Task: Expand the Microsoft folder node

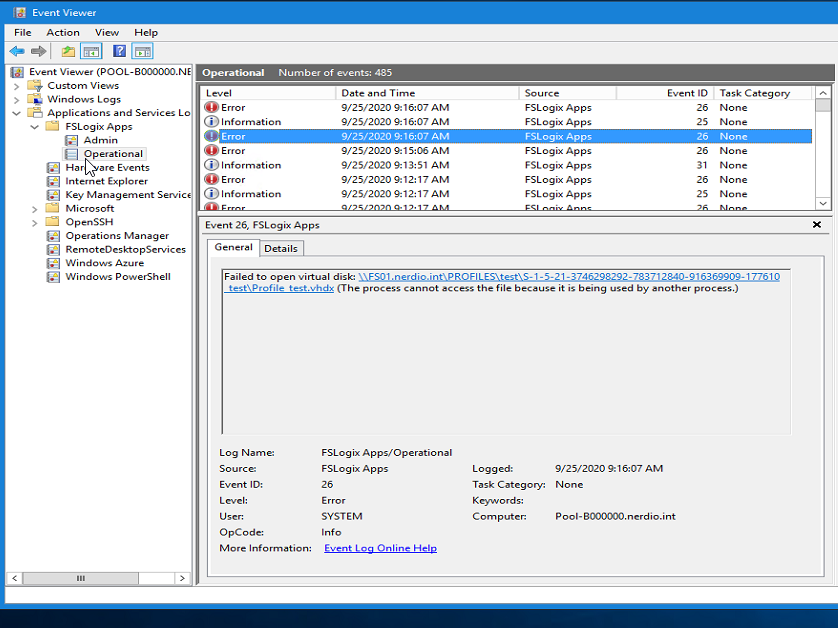Action: (x=35, y=209)
